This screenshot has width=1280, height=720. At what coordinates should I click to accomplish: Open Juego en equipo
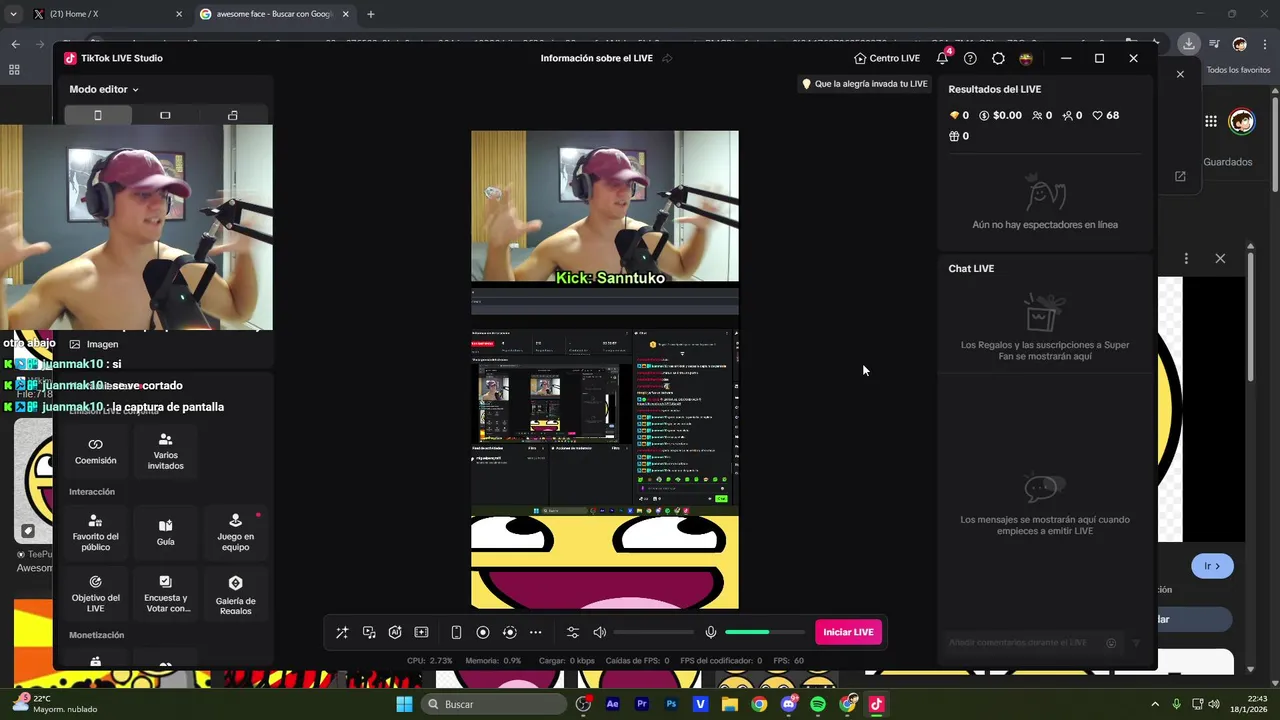(x=235, y=533)
